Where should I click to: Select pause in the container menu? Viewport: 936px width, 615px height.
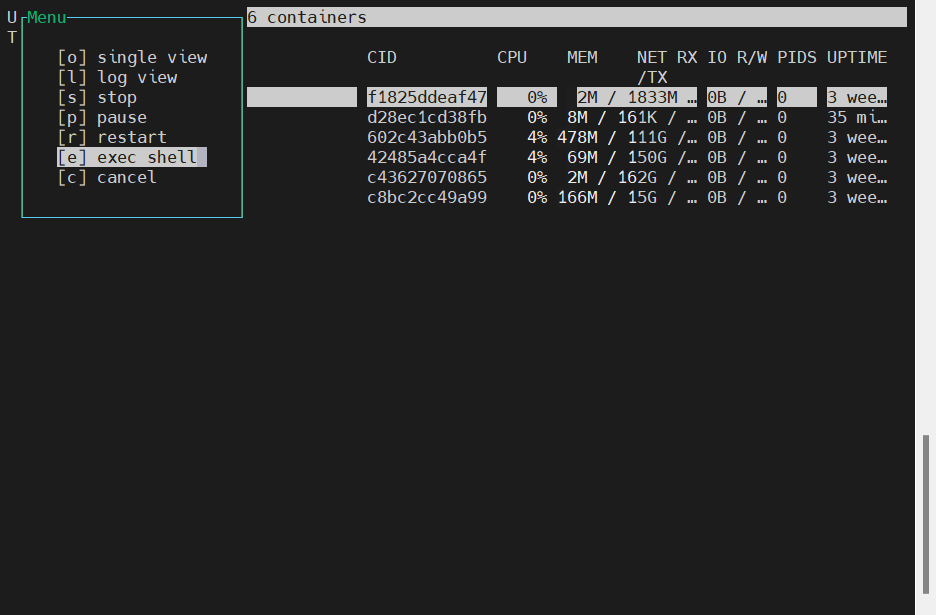click(x=102, y=117)
